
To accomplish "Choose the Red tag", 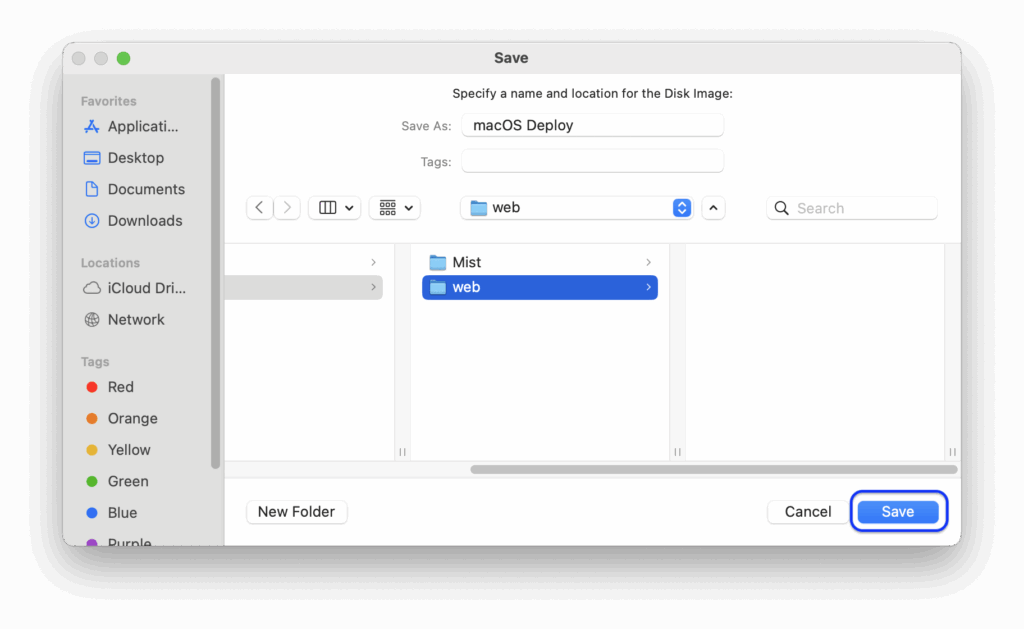I will click(x=110, y=387).
